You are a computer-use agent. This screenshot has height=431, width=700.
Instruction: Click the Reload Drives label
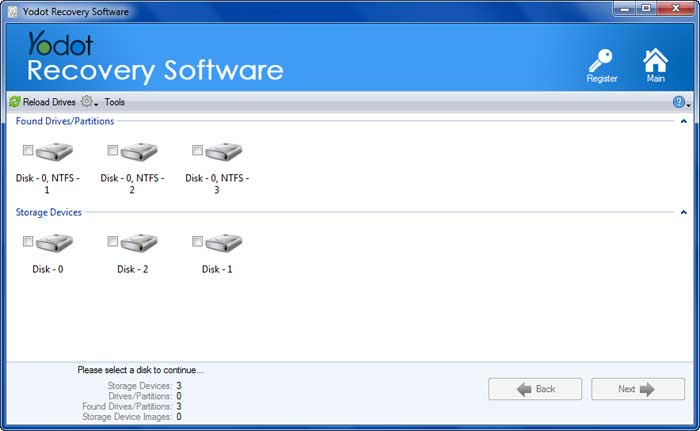pos(49,102)
